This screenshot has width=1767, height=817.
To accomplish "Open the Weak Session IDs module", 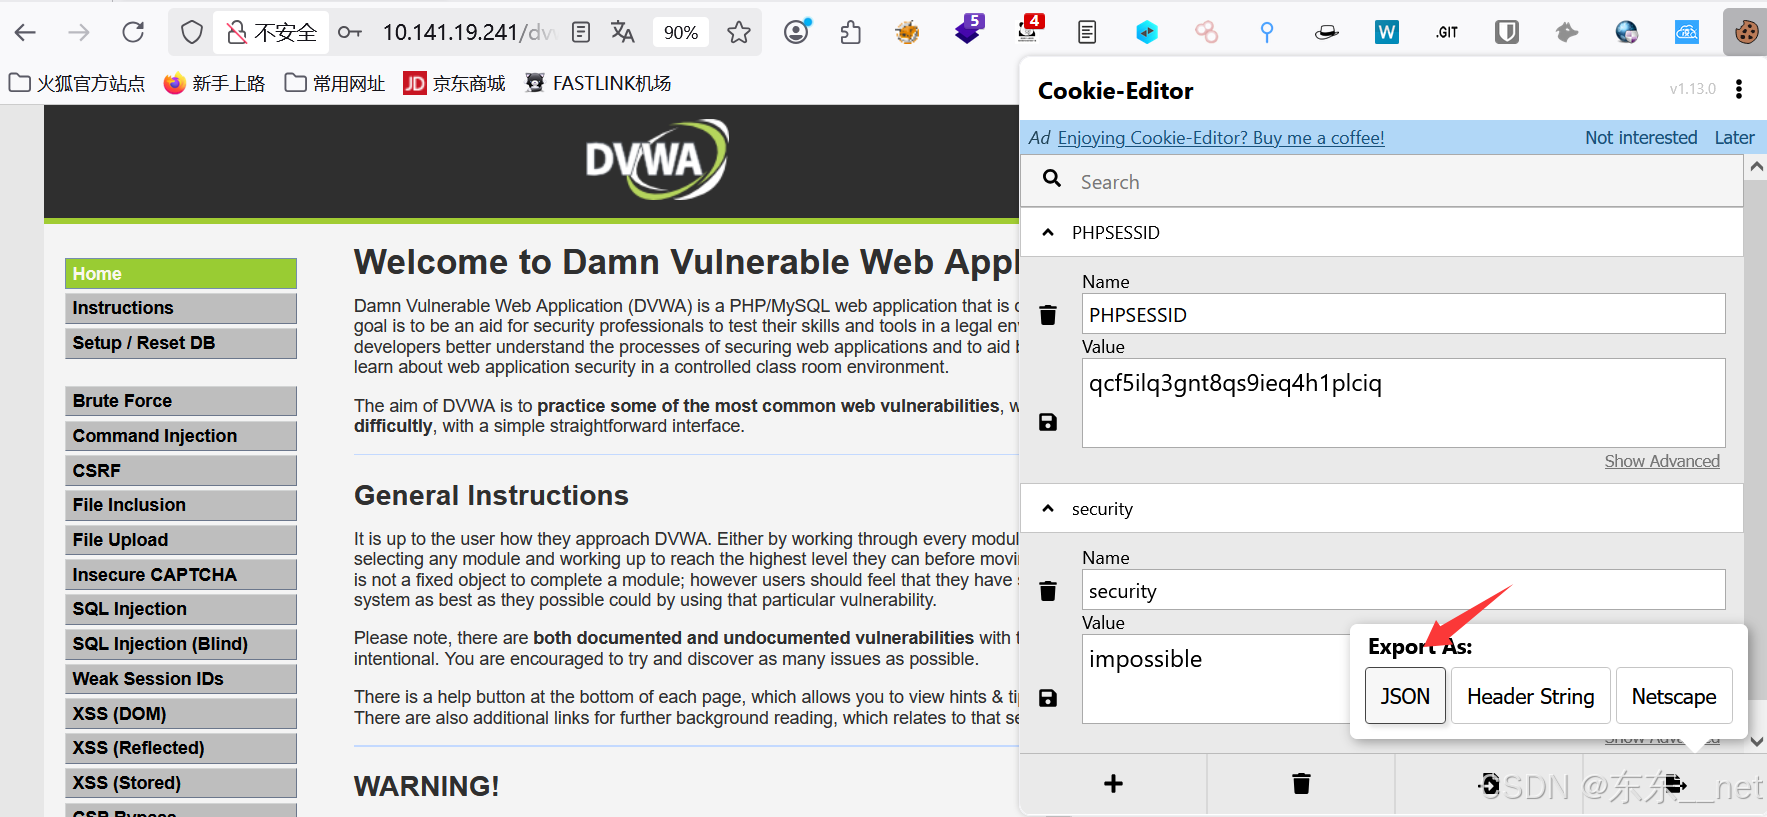I will (181, 679).
